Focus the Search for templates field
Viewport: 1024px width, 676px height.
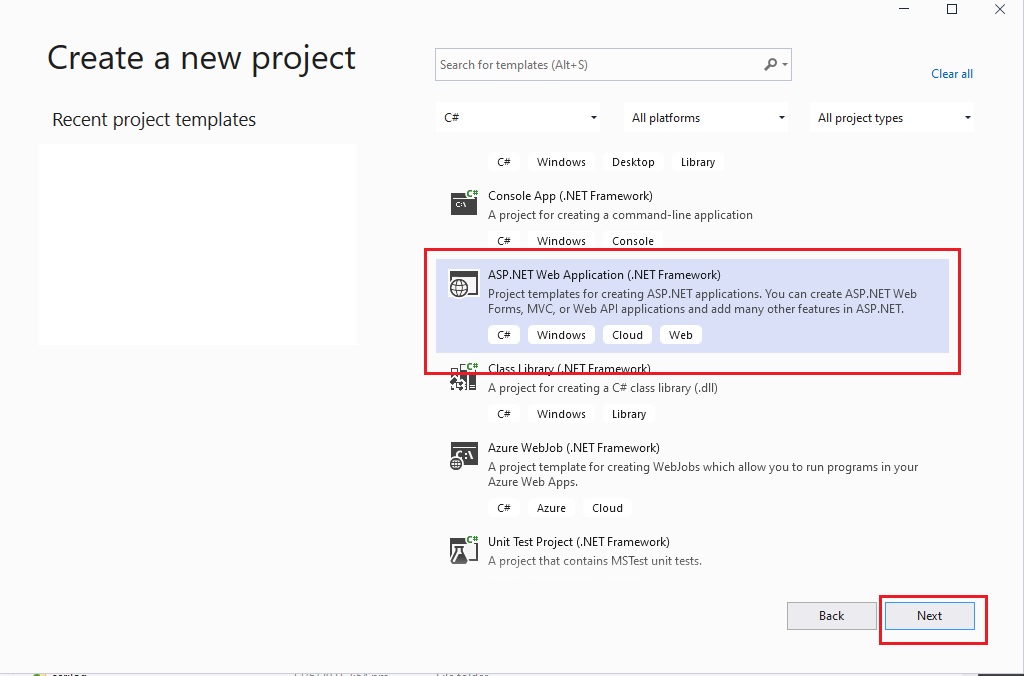(x=613, y=65)
